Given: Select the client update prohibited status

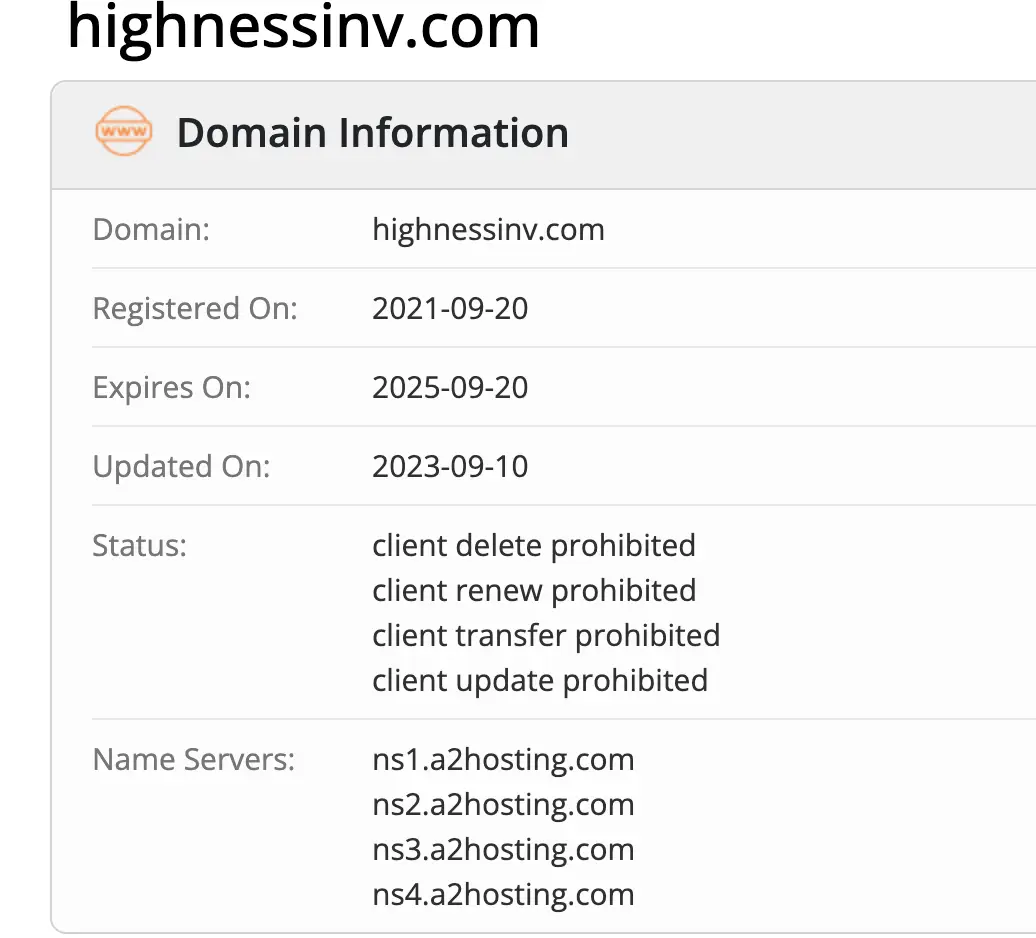Looking at the screenshot, I should click(x=540, y=680).
